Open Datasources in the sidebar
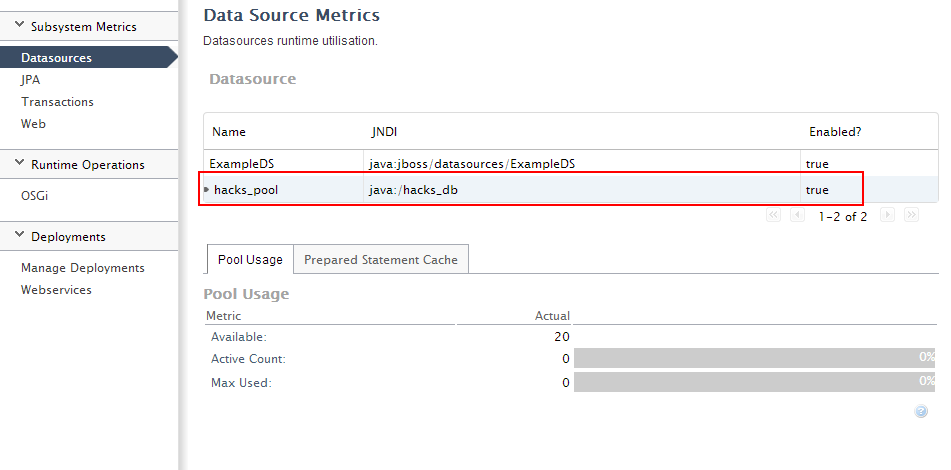This screenshot has width=951, height=470. click(56, 58)
